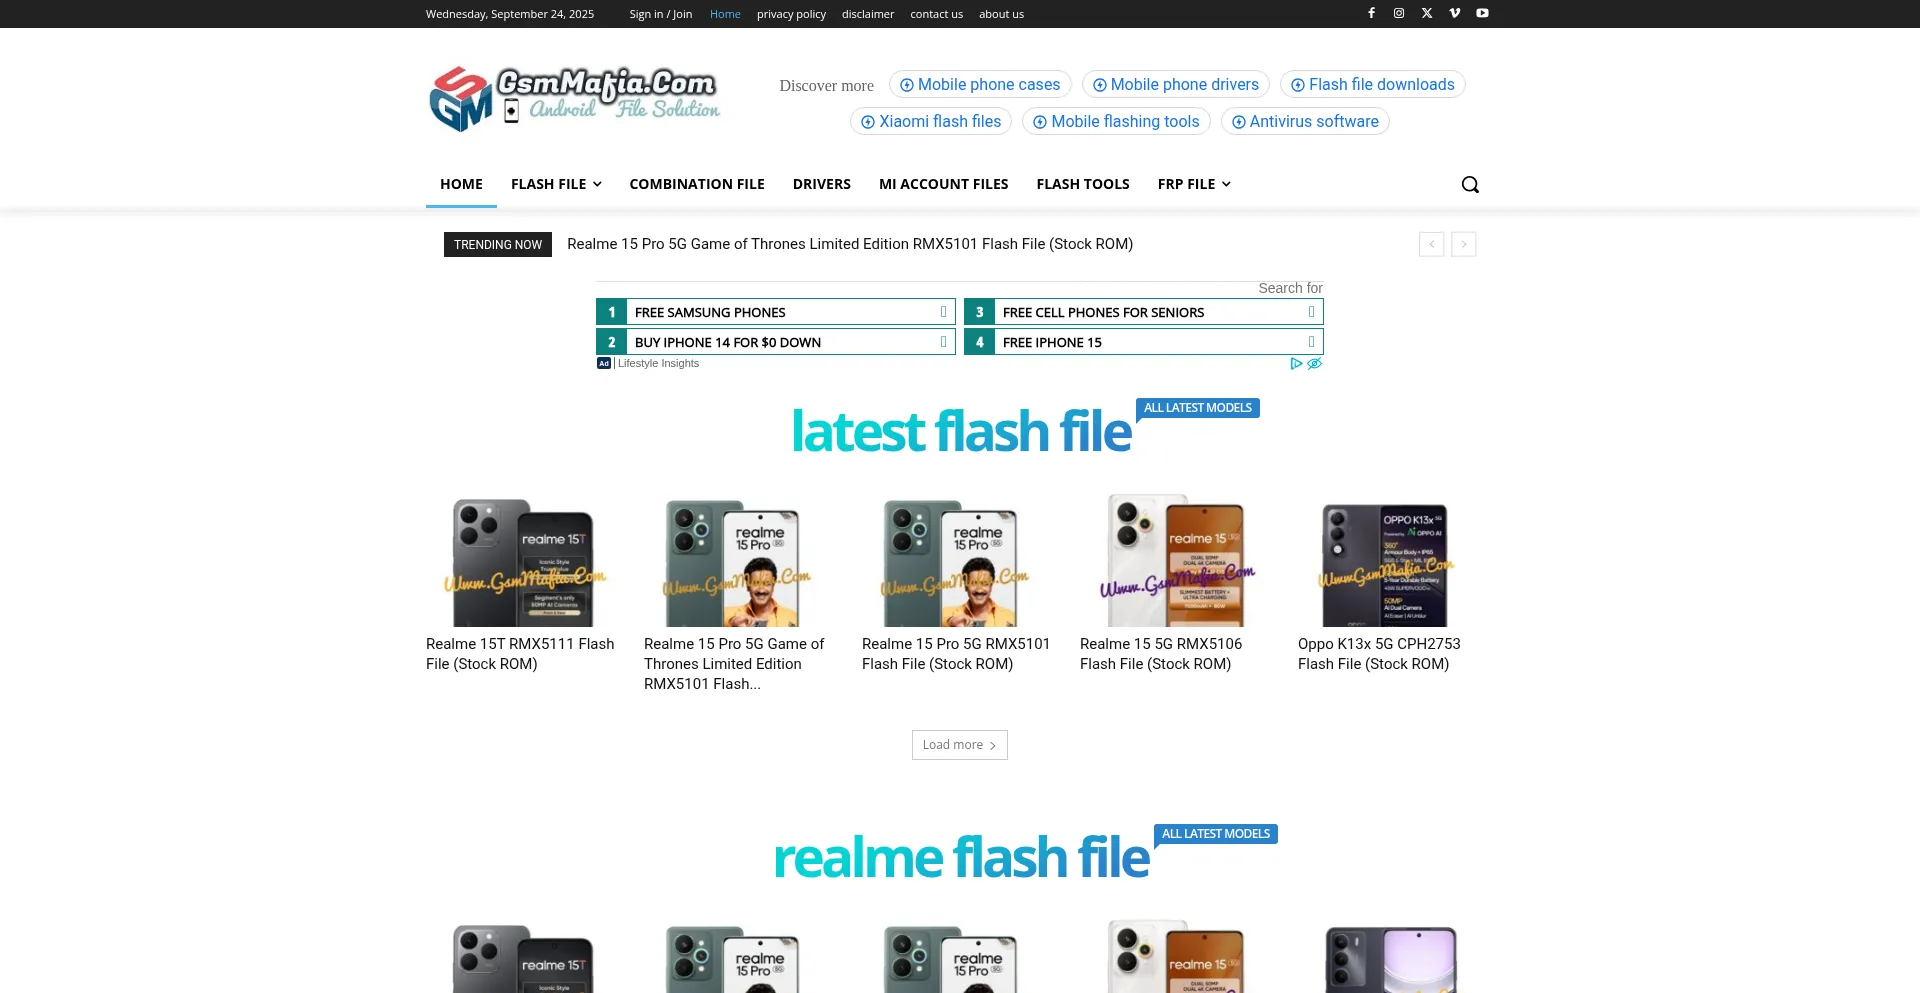
Task: Open the disclaimer link
Action: coord(868,14)
